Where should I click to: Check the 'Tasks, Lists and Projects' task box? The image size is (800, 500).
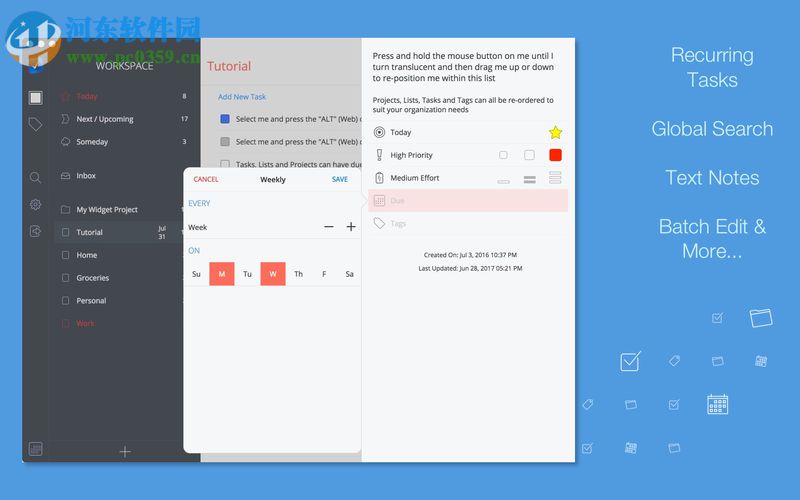(225, 164)
